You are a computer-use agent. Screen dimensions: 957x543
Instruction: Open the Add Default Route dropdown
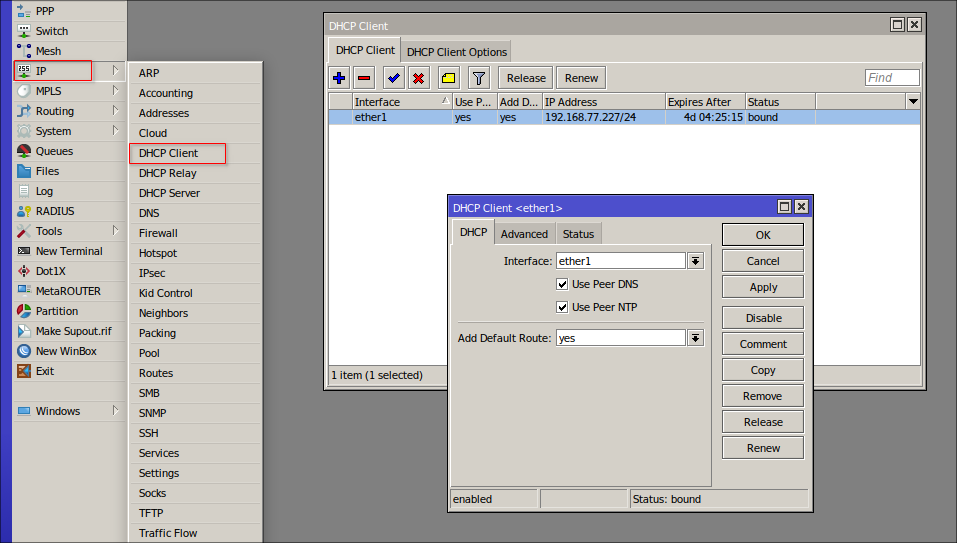click(696, 338)
